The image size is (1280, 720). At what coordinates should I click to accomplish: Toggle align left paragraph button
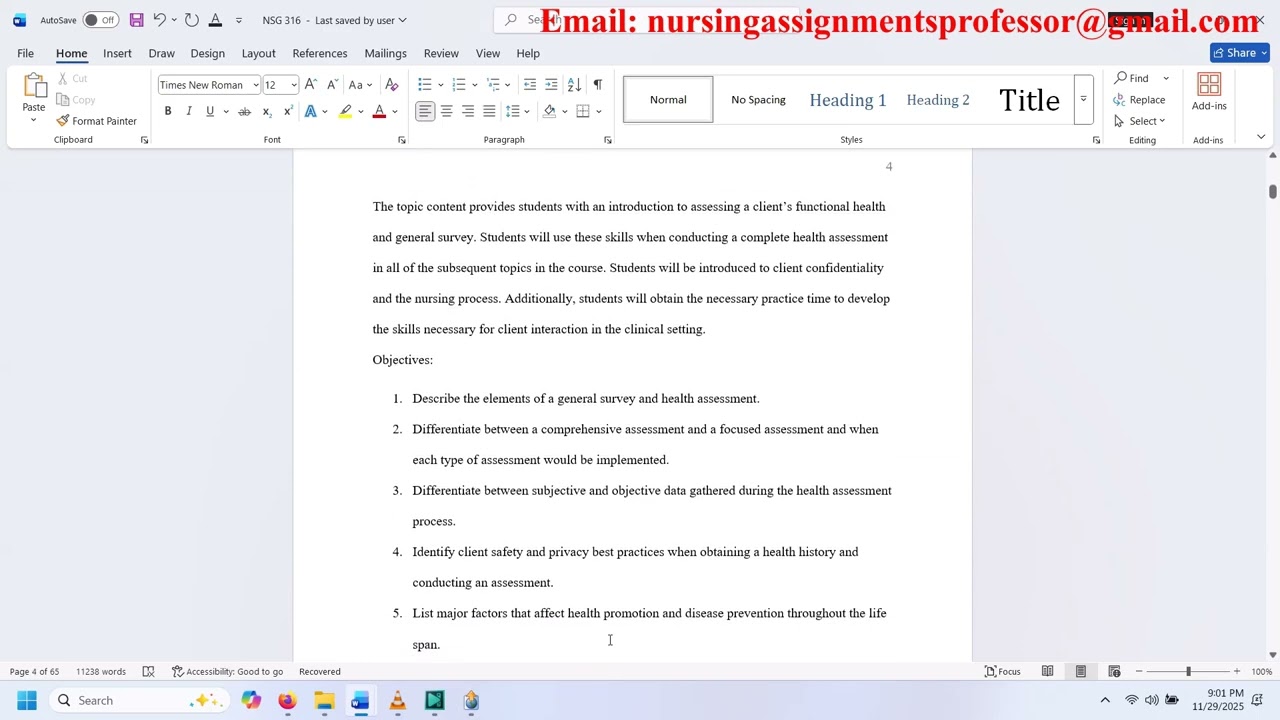(x=425, y=111)
